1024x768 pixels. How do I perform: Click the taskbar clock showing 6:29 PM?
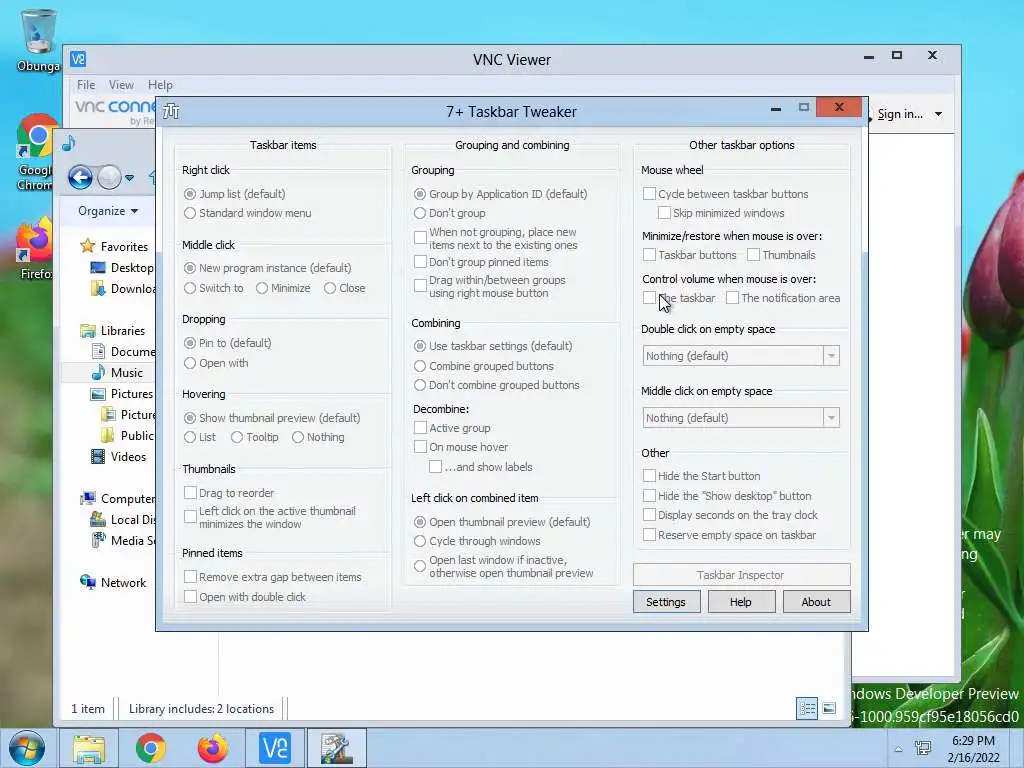(973, 748)
